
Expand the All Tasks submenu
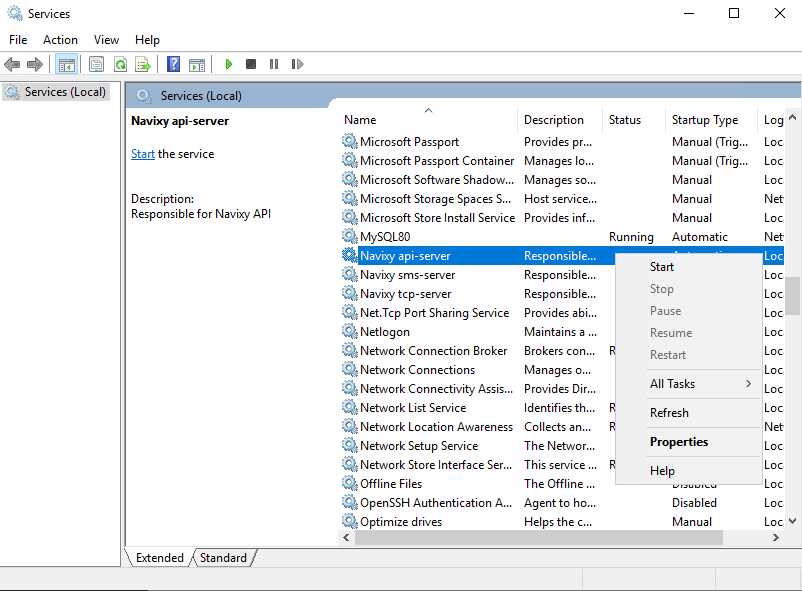[x=688, y=384]
